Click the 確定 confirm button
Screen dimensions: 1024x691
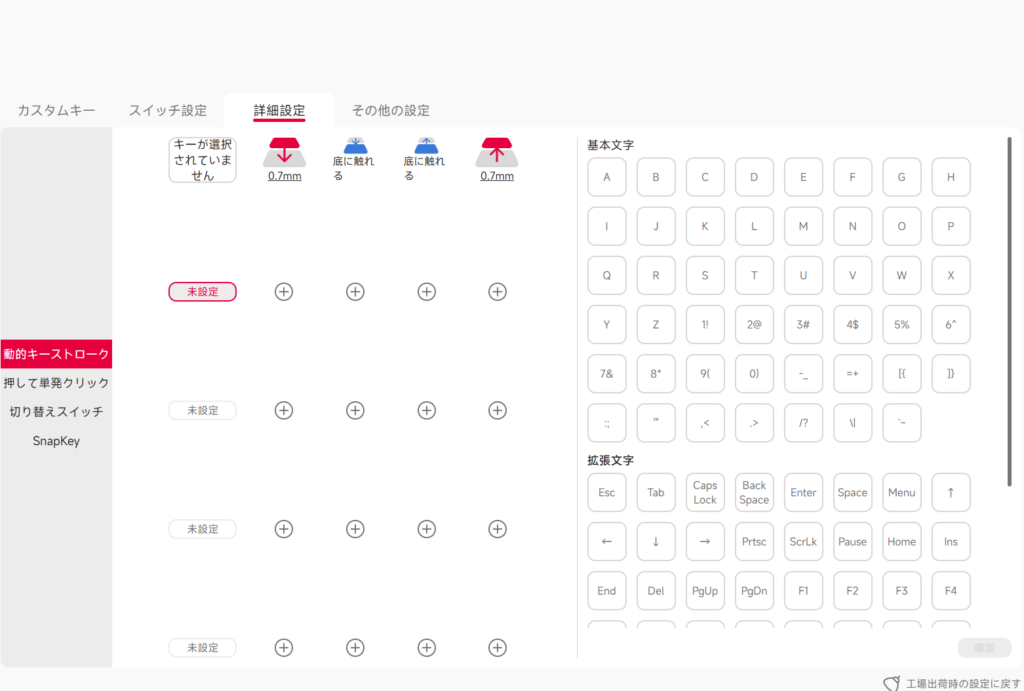click(x=983, y=648)
